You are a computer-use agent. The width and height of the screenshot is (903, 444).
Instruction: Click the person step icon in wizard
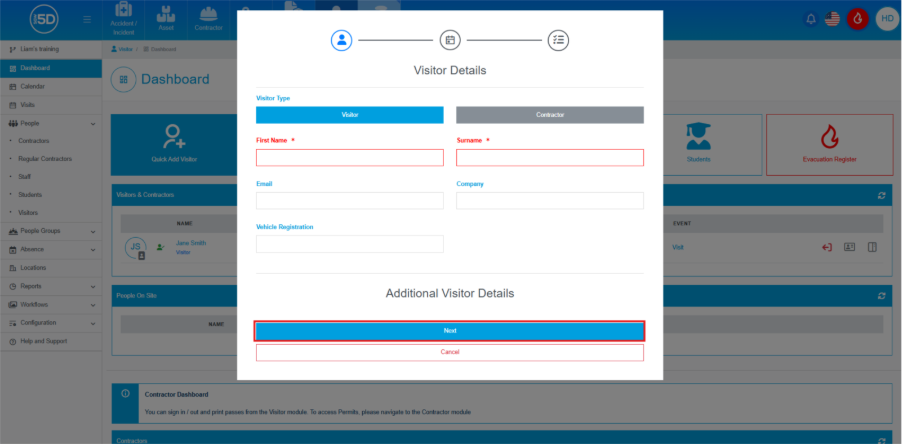point(342,40)
